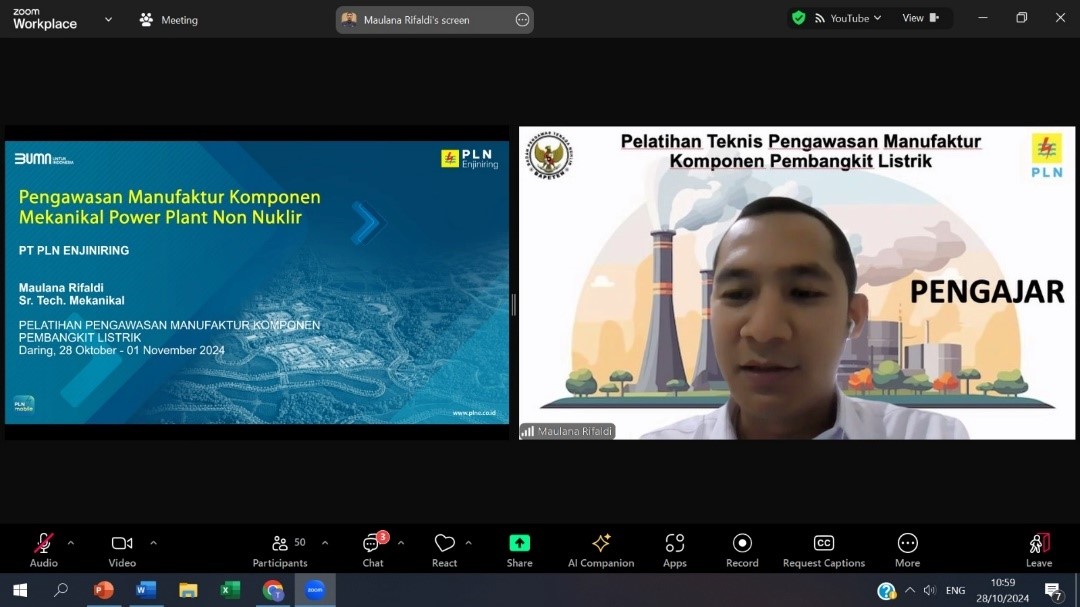This screenshot has height=607, width=1080.
Task: Open Windows taskbar search
Action: (x=61, y=590)
